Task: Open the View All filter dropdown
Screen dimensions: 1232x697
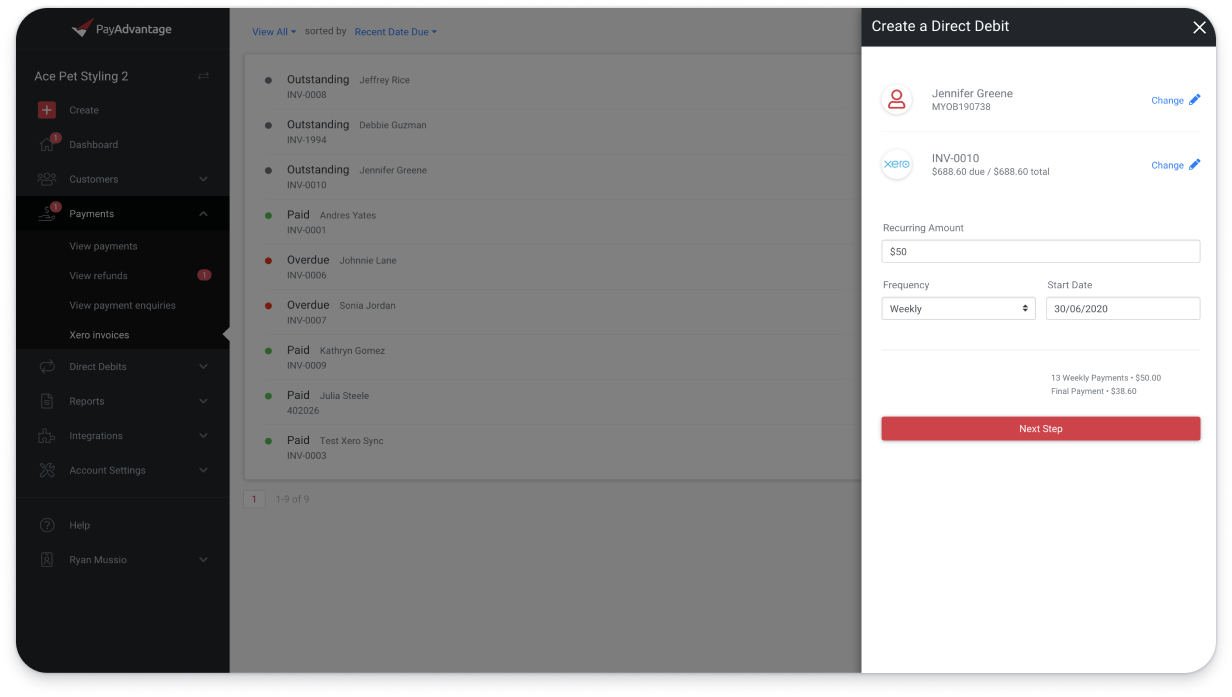Action: pos(274,32)
